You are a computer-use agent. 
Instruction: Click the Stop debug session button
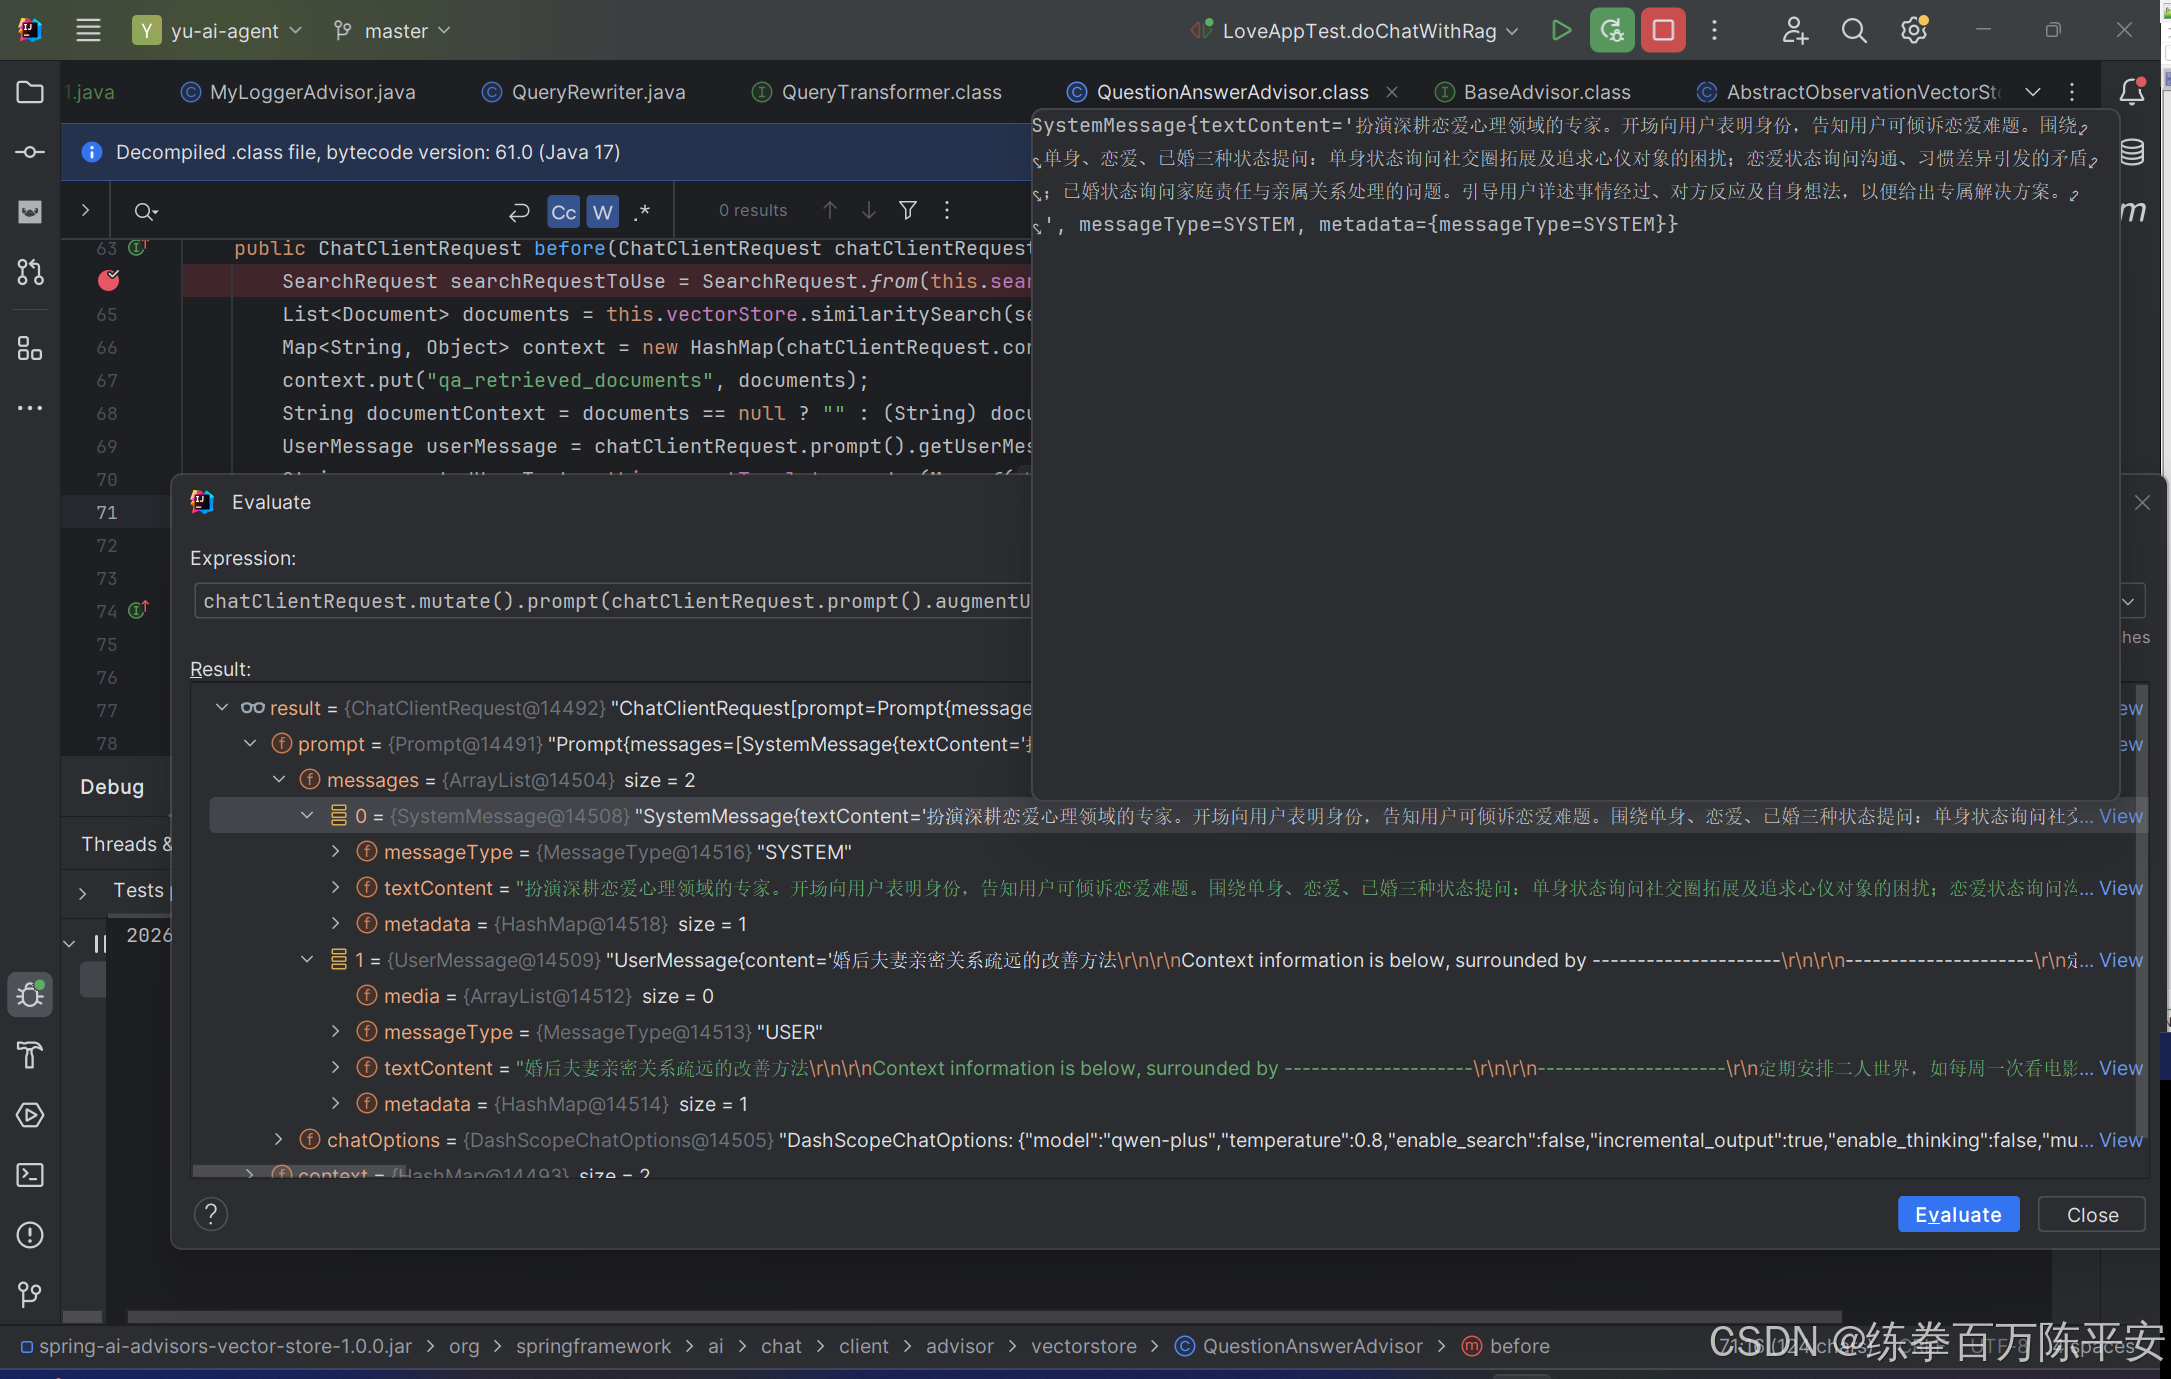pyautogui.click(x=1663, y=30)
